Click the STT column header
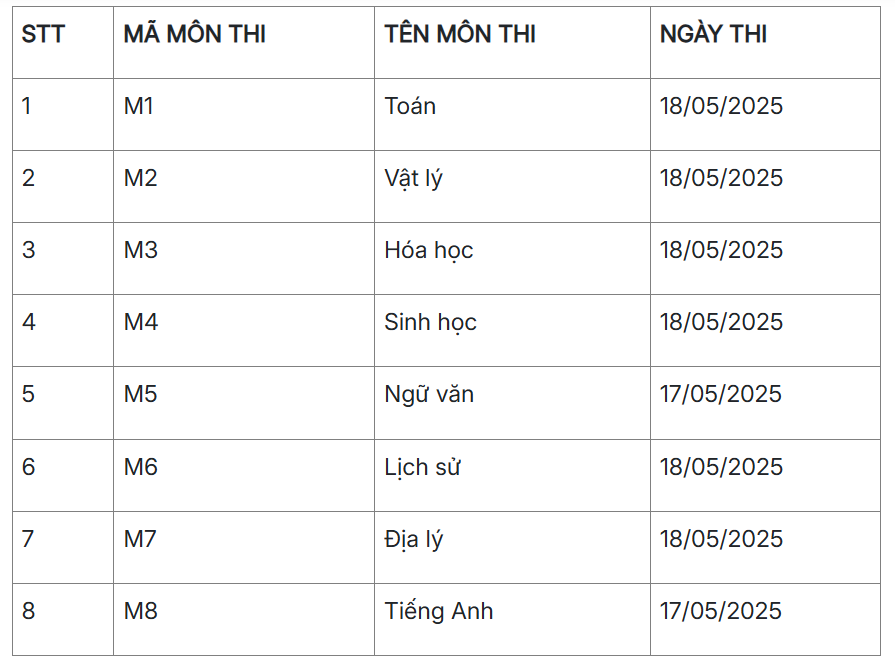Viewport: 895px width, 660px height. (43, 34)
